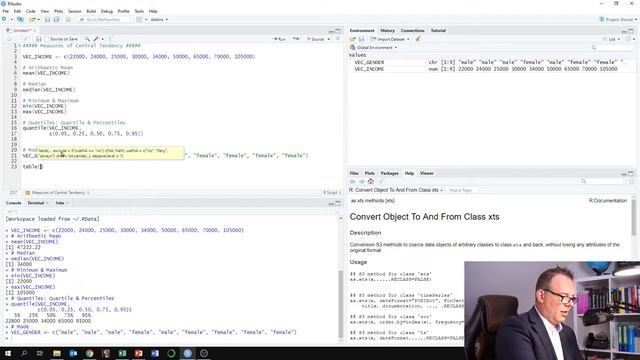
Task: Clear environment objects with broom icon
Action: coord(418,39)
